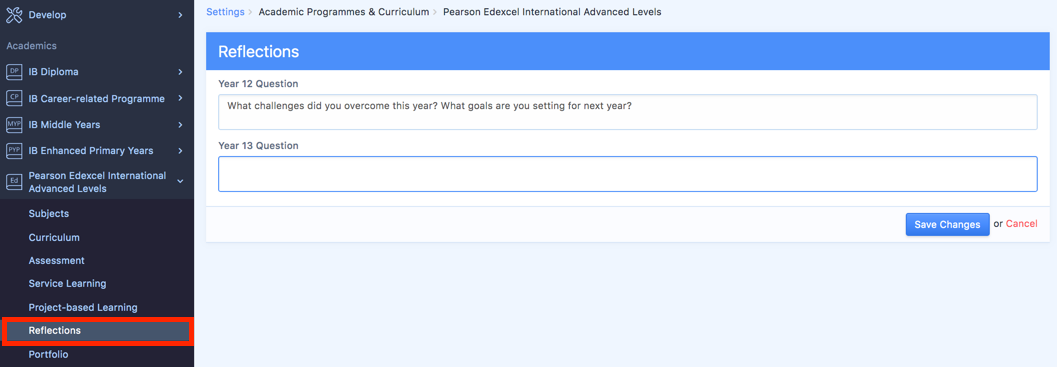
Task: Click the Year 13 Question text field
Action: 628,174
